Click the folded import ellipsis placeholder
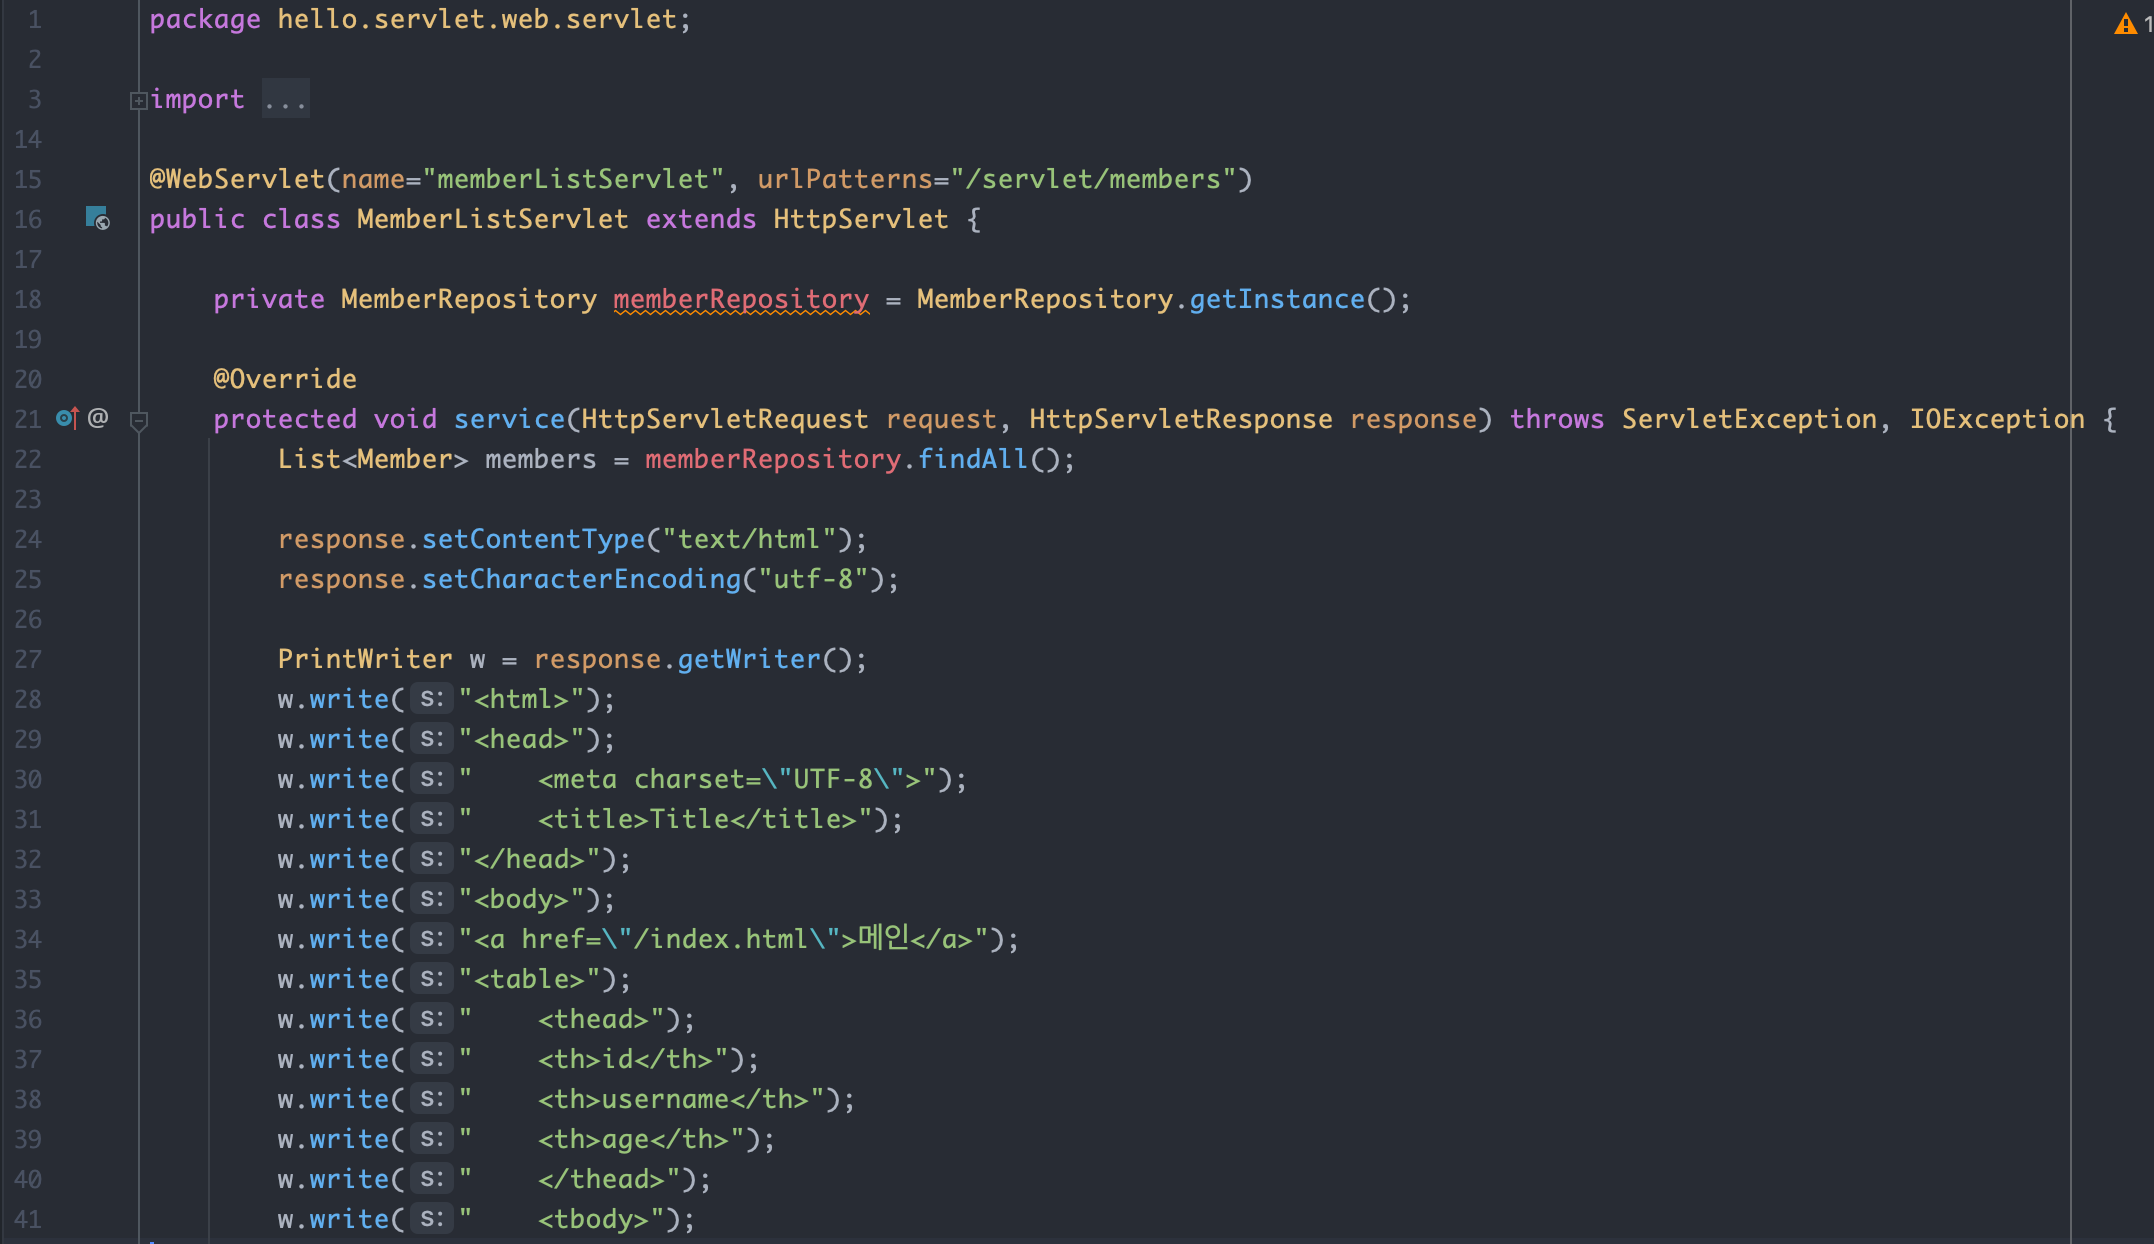Image resolution: width=2154 pixels, height=1244 pixels. [x=286, y=100]
